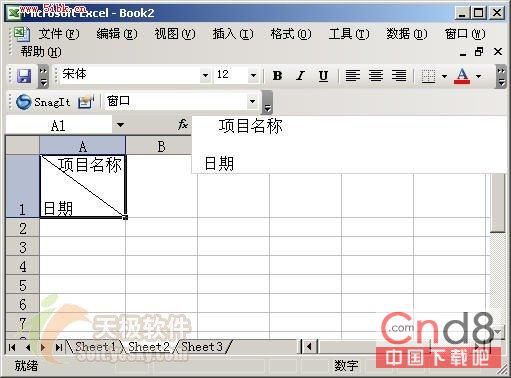Click the horizontal scrollbar left arrow

[x=310, y=347]
